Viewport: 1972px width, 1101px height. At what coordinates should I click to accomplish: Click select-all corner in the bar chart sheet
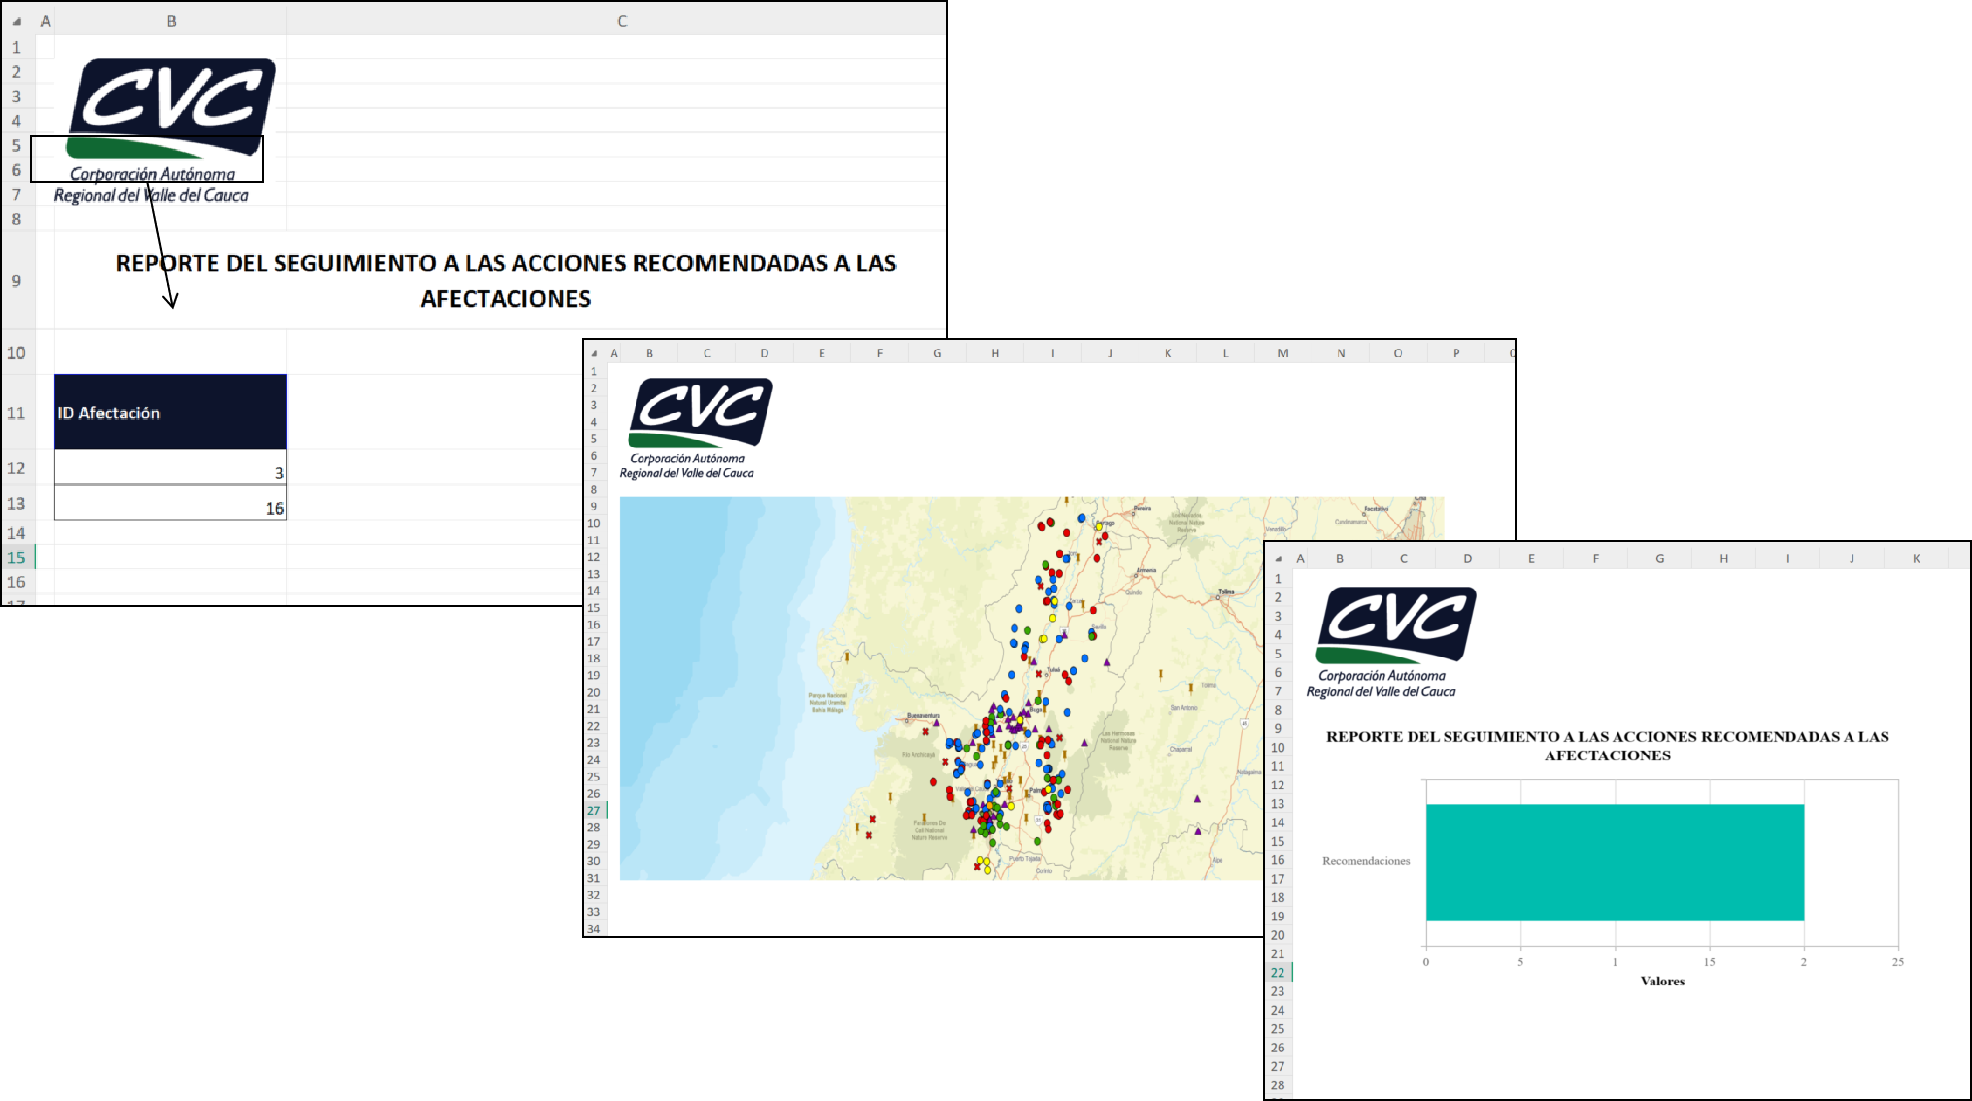point(1277,558)
